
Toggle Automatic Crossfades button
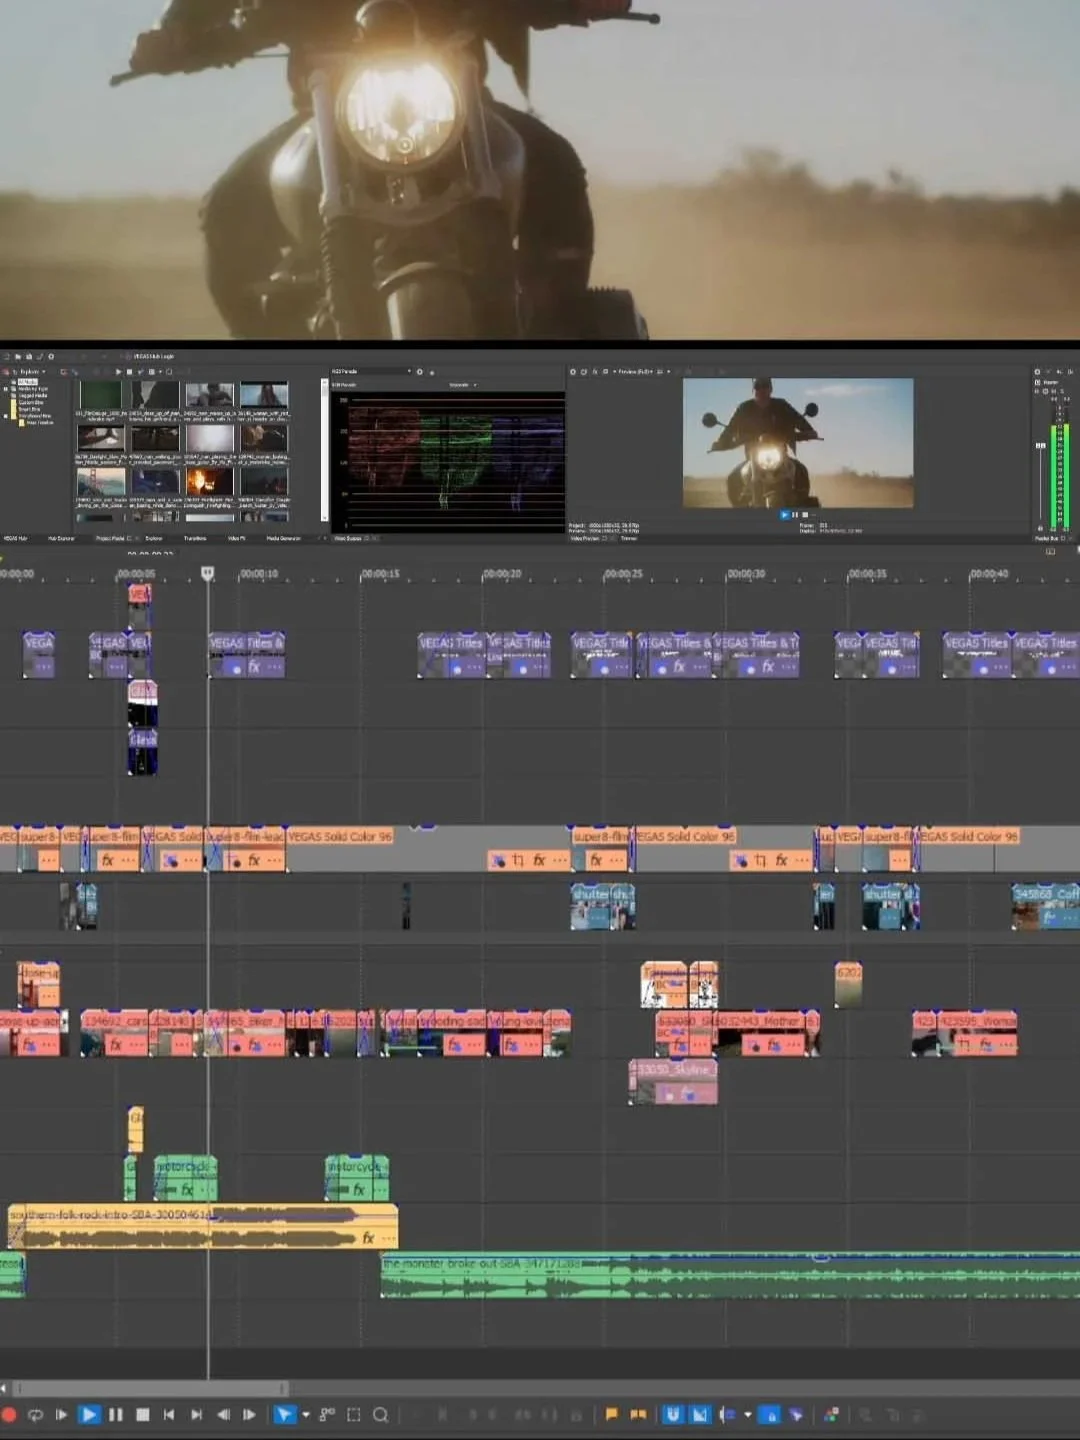700,1414
